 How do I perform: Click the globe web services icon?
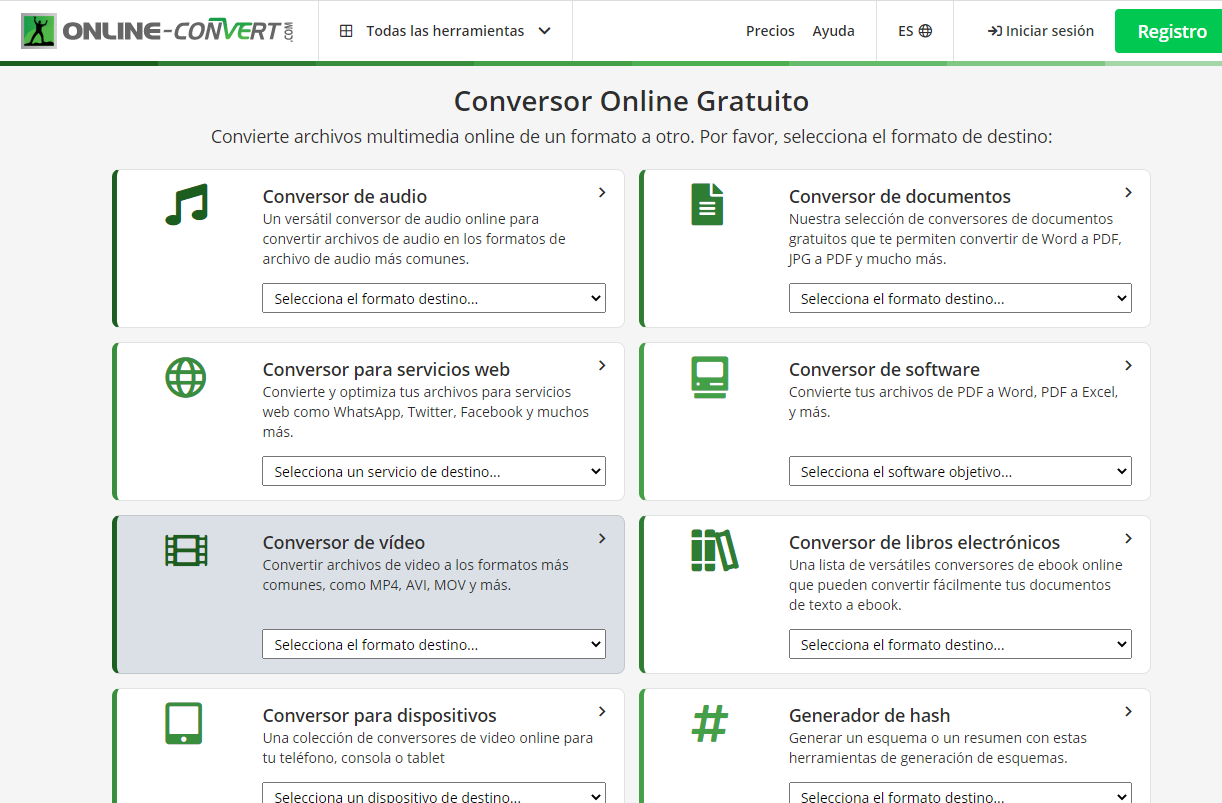pos(186,377)
